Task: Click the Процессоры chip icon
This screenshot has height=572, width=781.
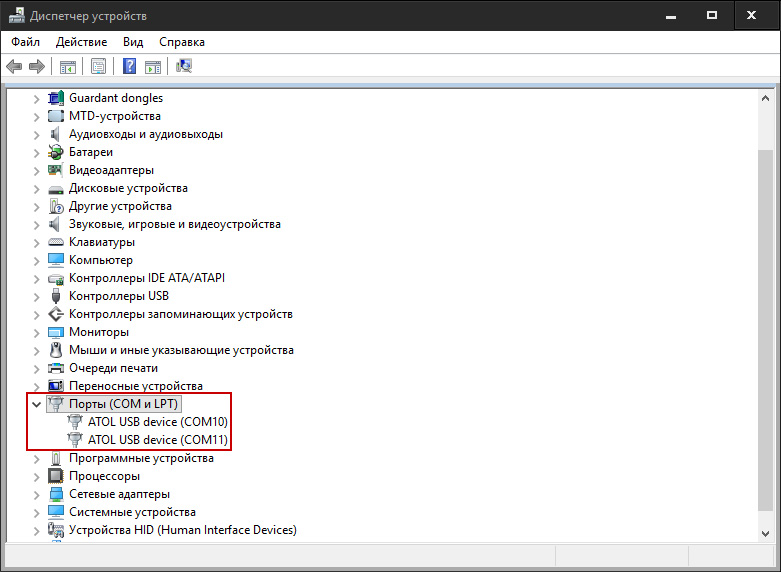Action: coord(56,476)
